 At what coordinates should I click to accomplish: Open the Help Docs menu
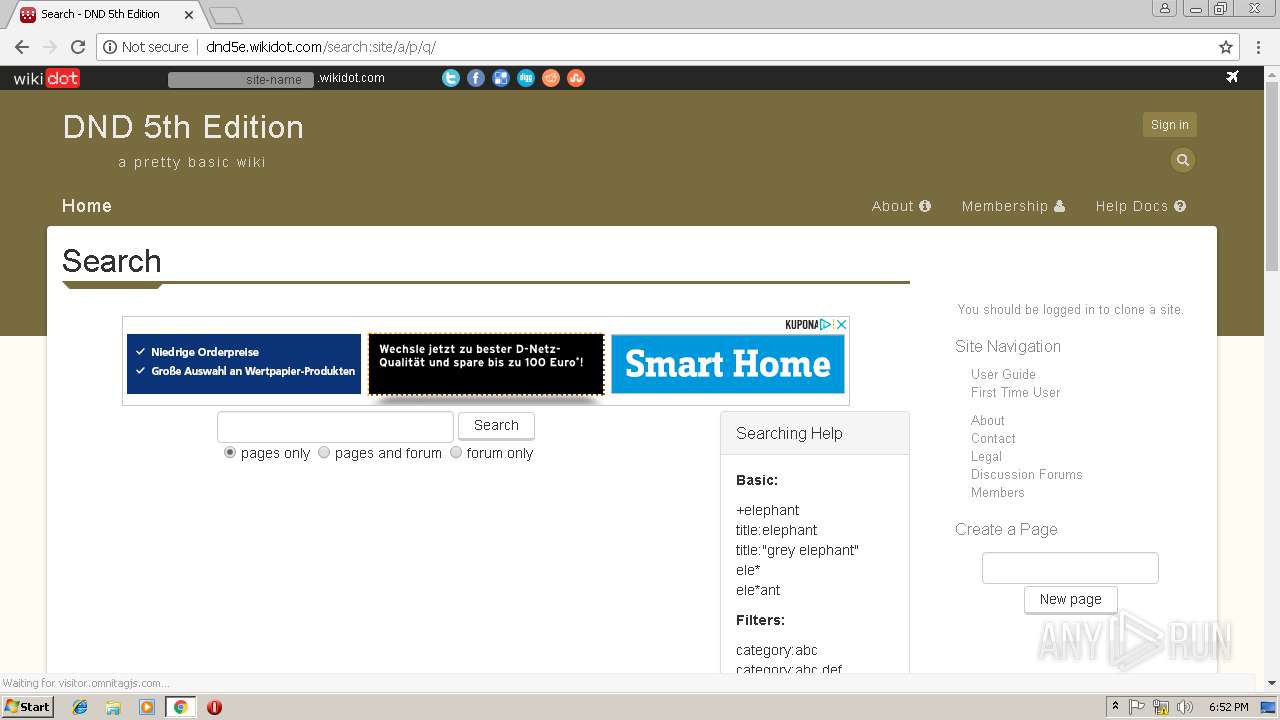[1140, 206]
